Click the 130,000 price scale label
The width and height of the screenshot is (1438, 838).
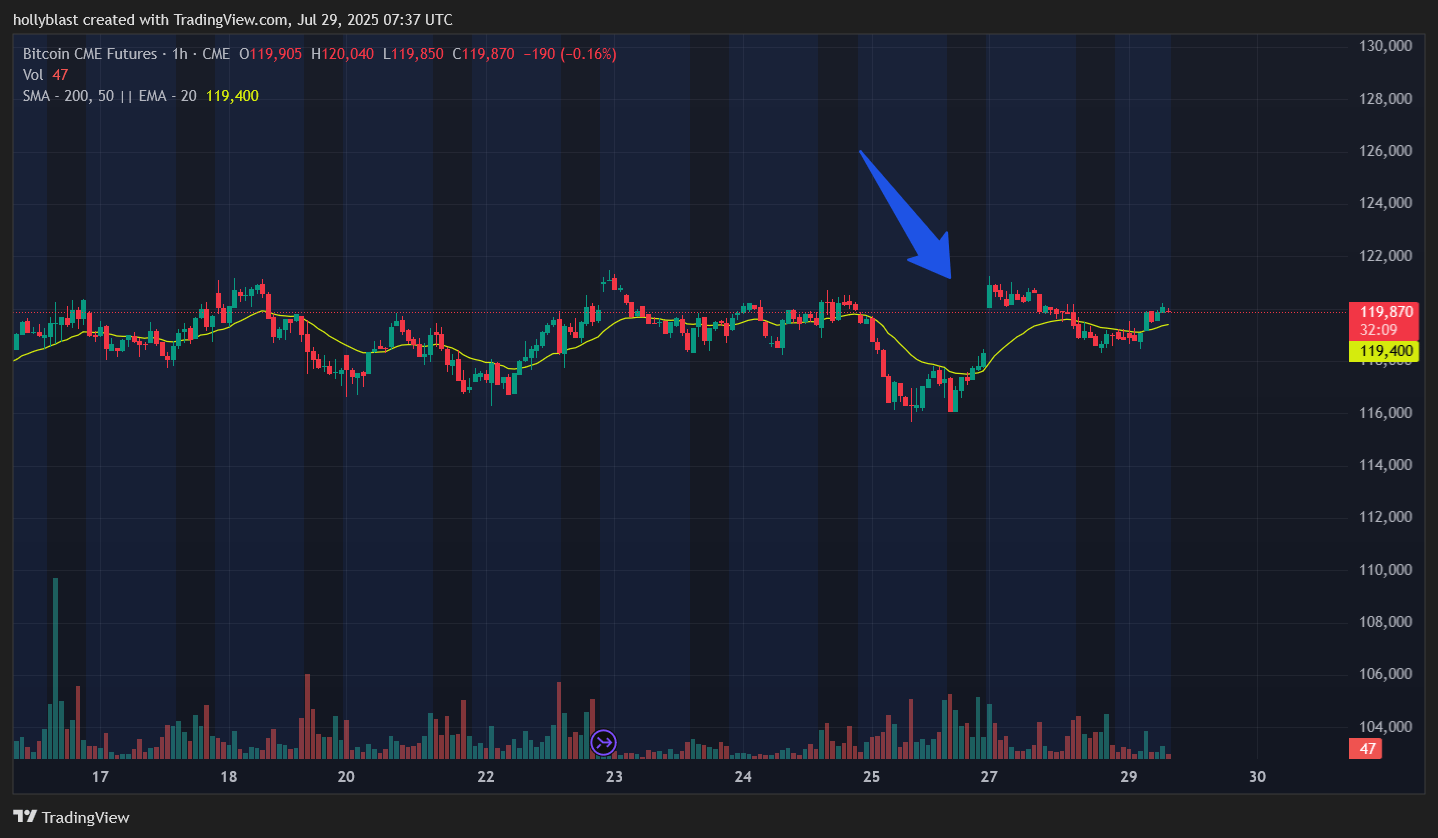tap(1385, 46)
